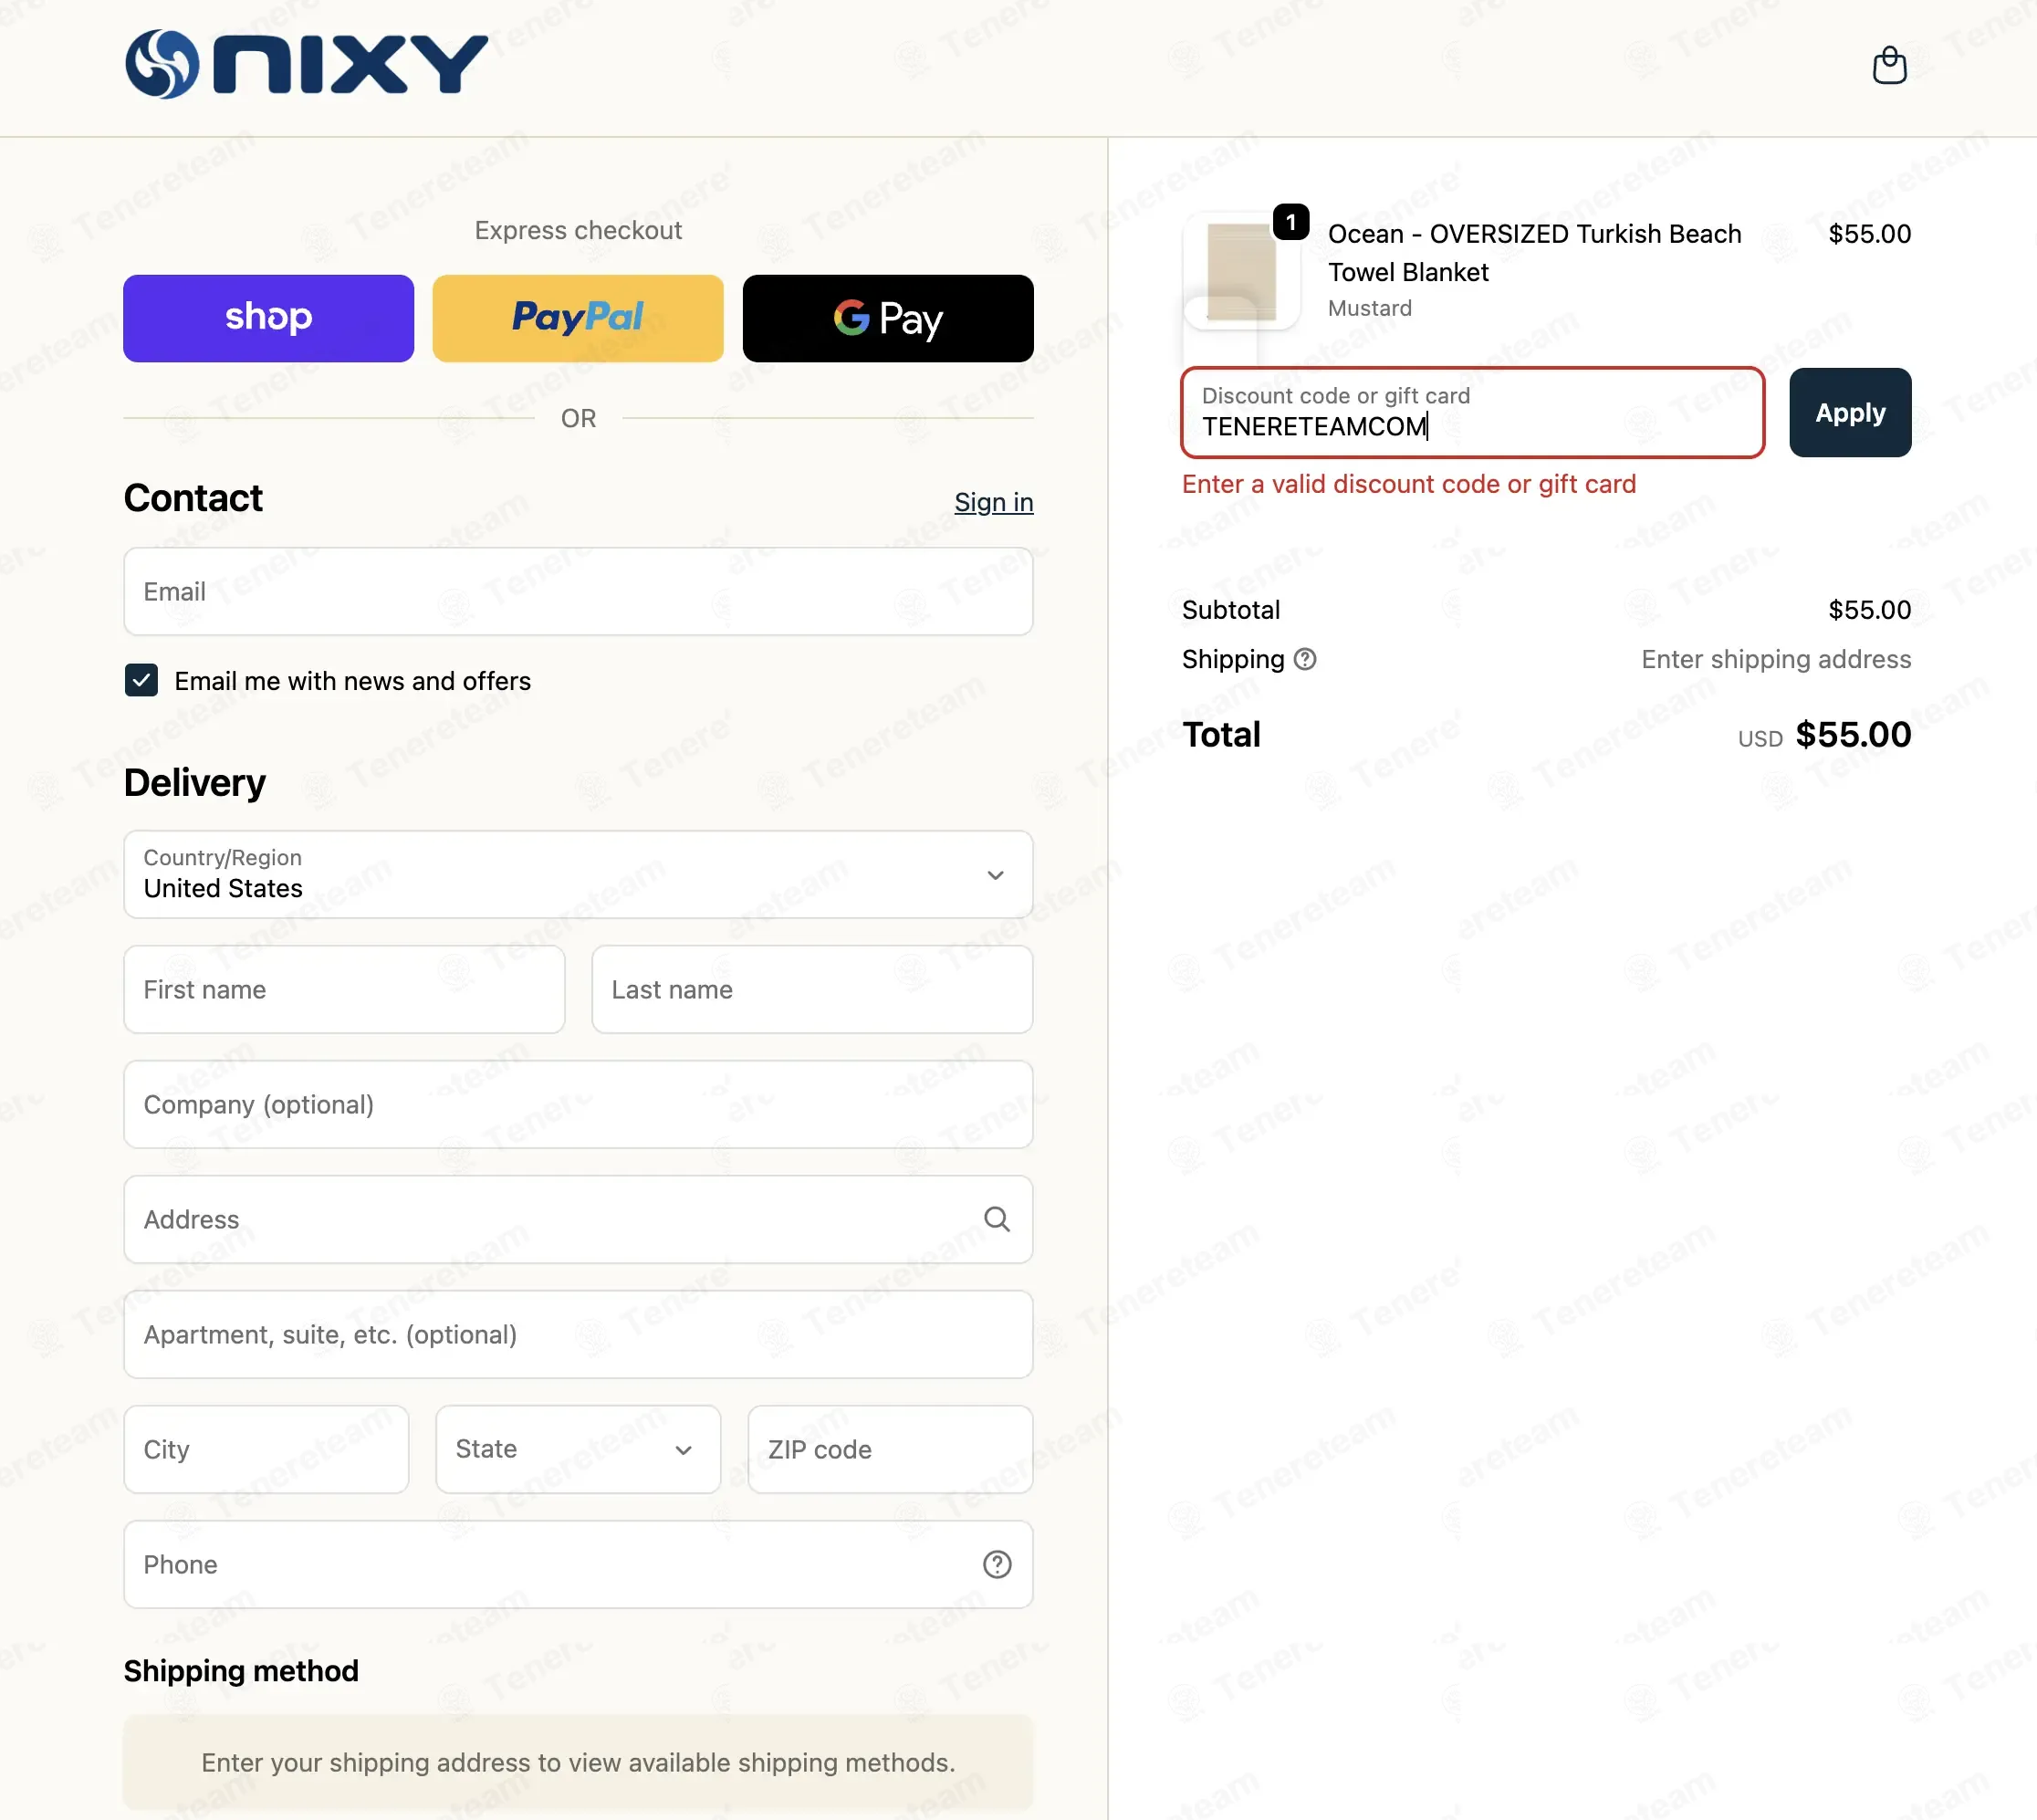The image size is (2037, 1820).
Task: Focus the ZIP code field
Action: tap(890, 1449)
